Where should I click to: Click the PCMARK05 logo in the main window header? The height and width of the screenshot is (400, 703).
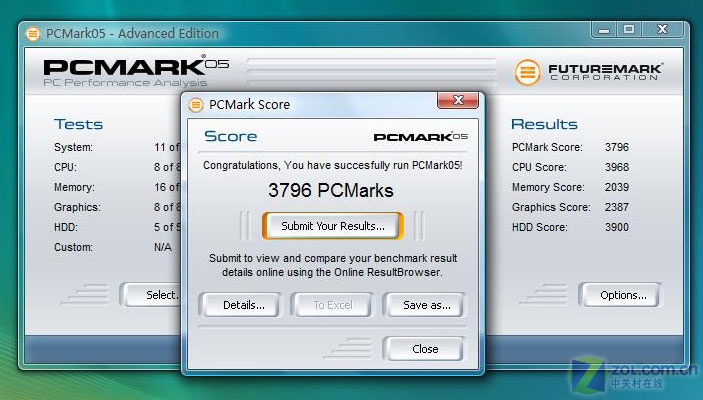pos(136,72)
